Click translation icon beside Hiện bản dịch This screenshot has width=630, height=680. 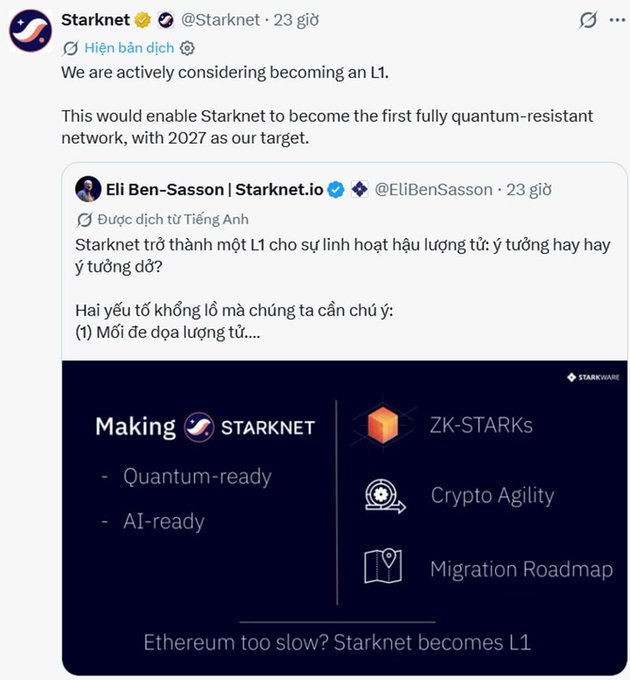pyautogui.click(x=71, y=48)
